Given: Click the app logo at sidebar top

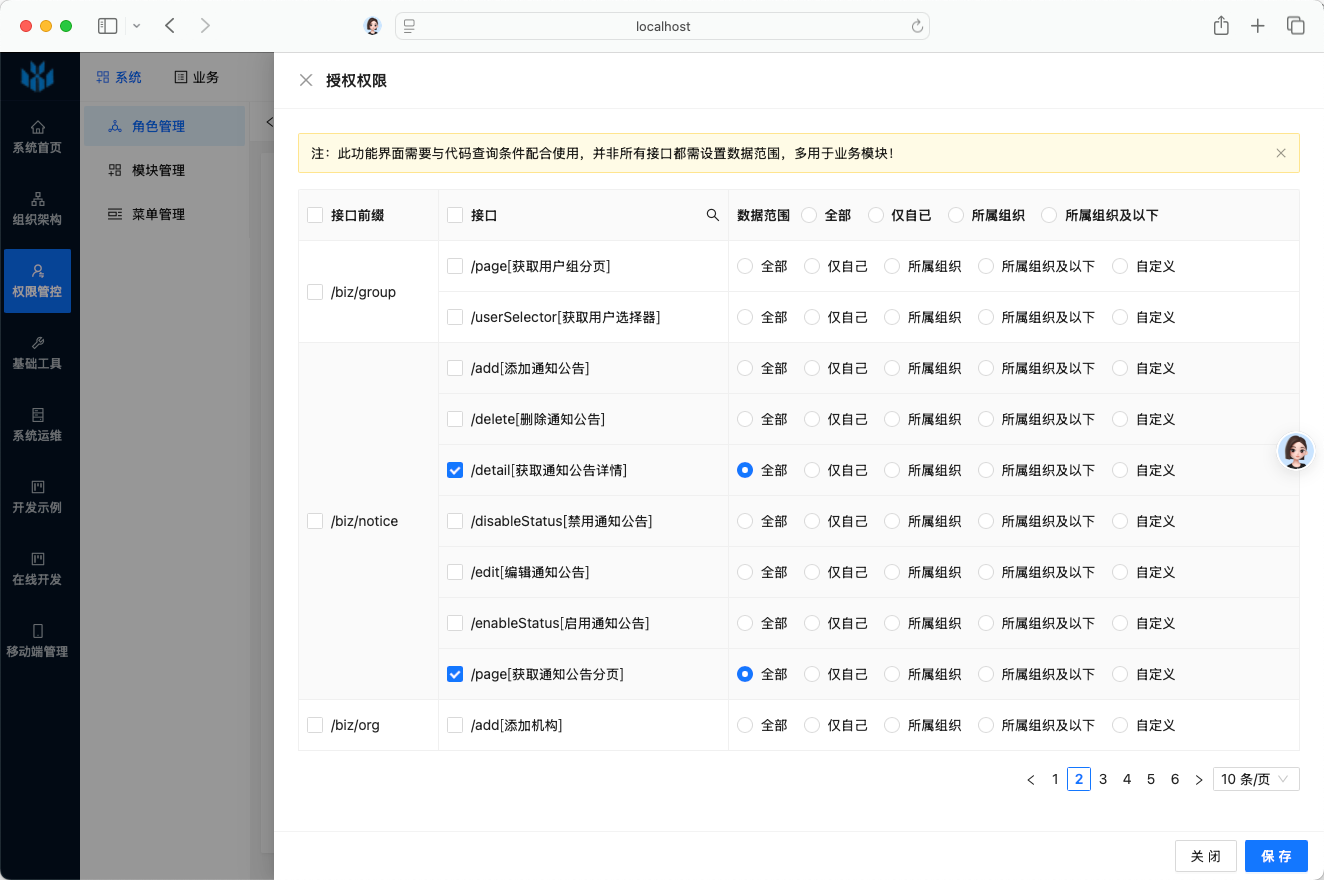Looking at the screenshot, I should click(x=38, y=75).
